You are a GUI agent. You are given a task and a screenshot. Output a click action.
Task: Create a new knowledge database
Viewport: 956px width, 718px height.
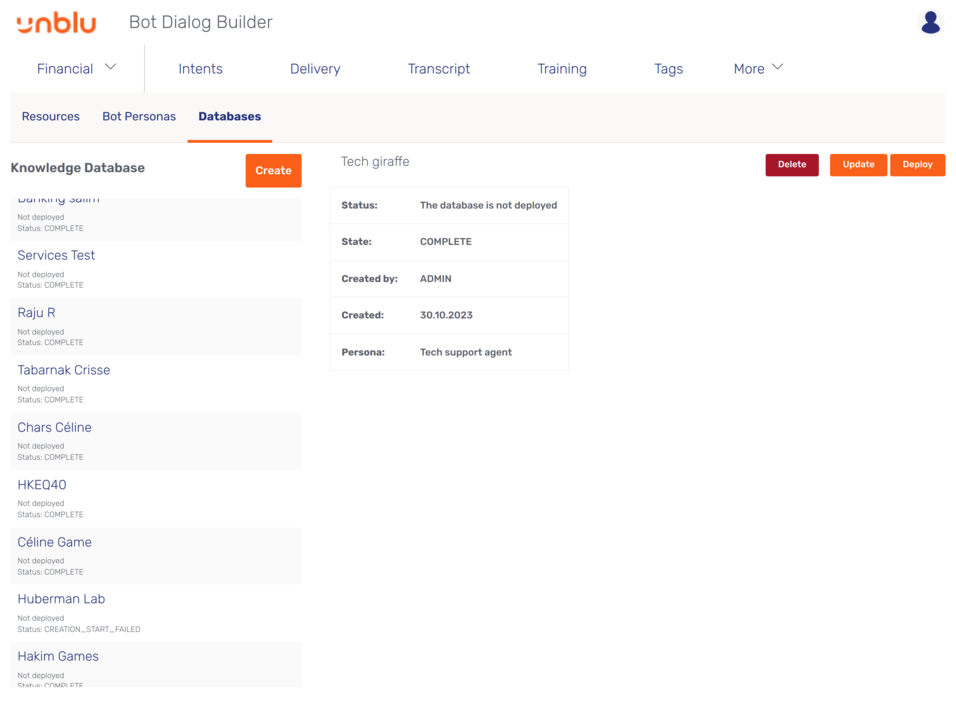pos(273,170)
